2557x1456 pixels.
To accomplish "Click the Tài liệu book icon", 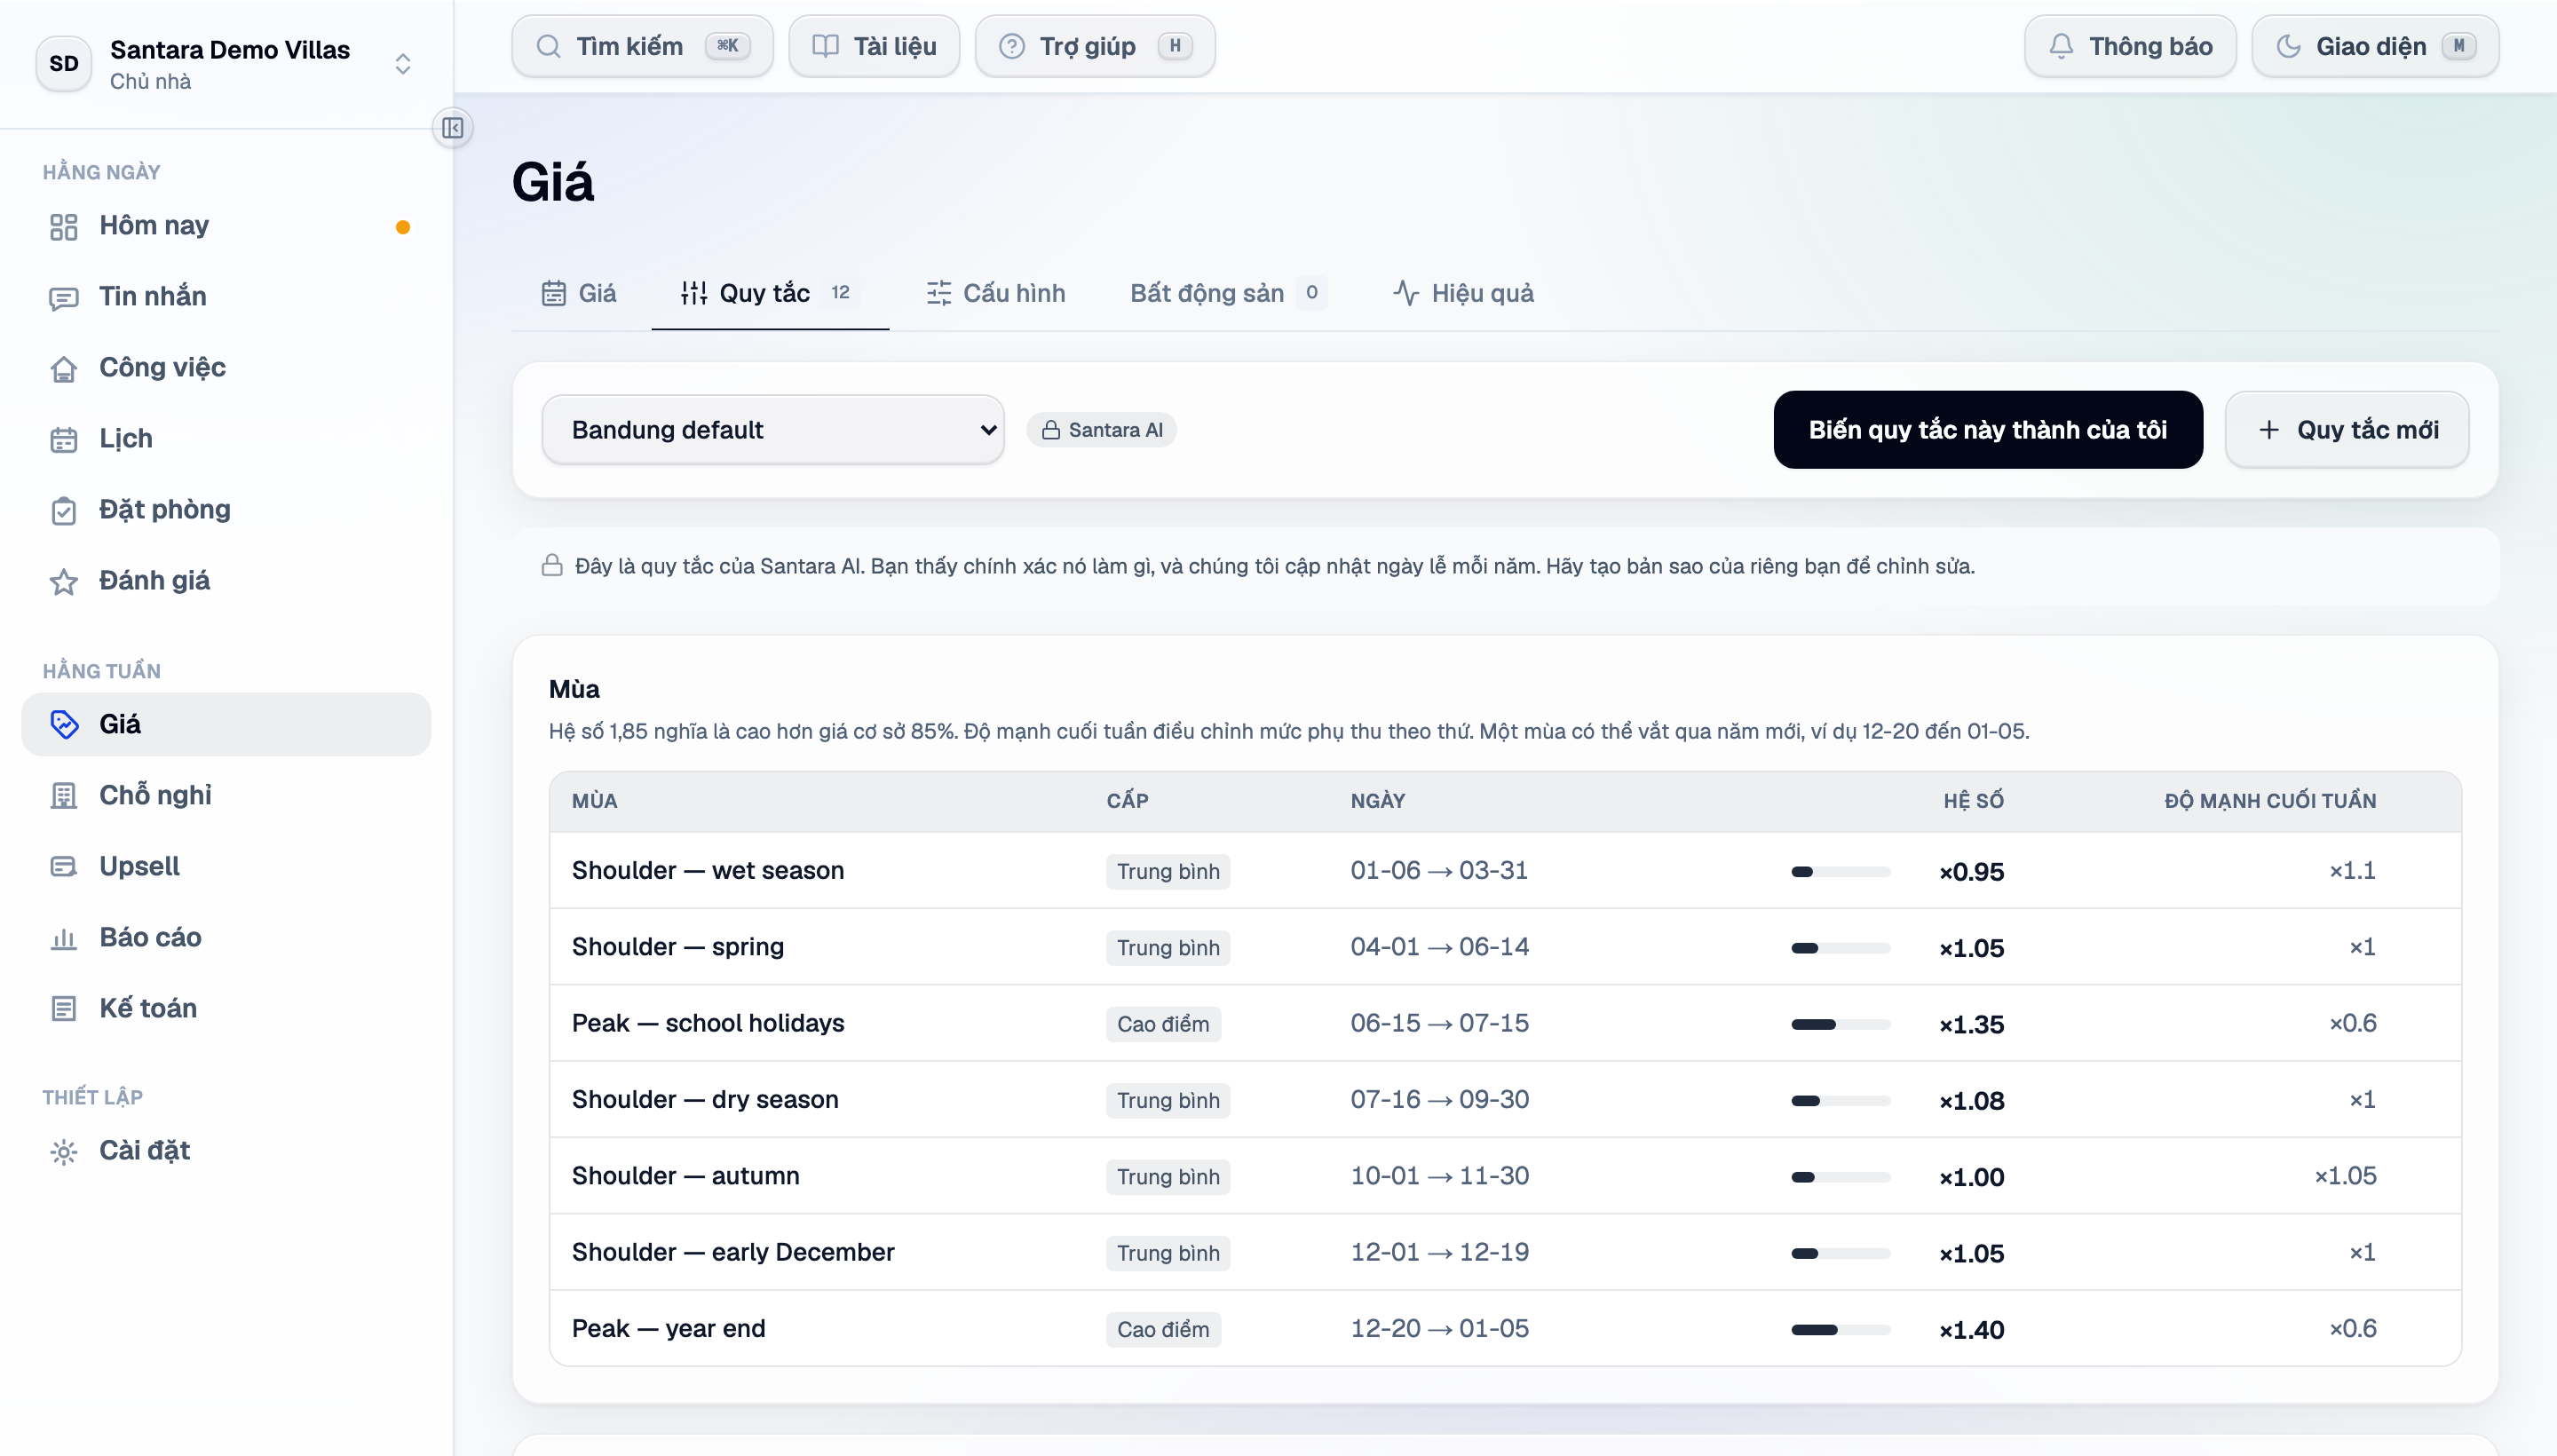I will (825, 46).
